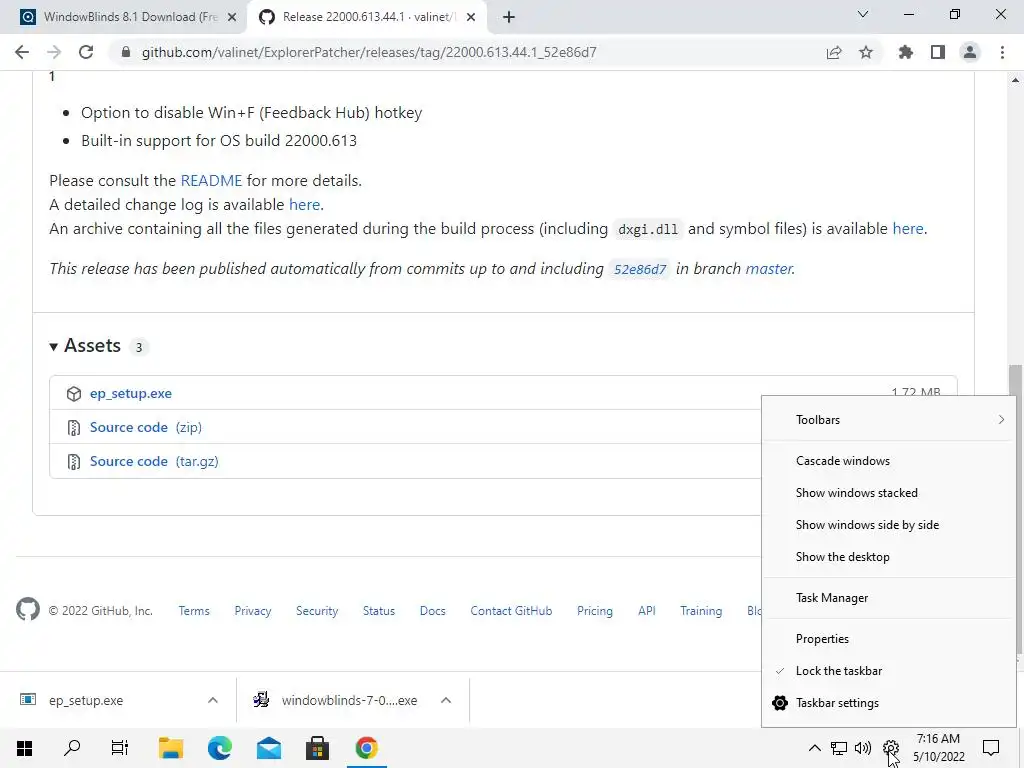The image size is (1024, 768).
Task: Open the Training footer link
Action: (701, 611)
